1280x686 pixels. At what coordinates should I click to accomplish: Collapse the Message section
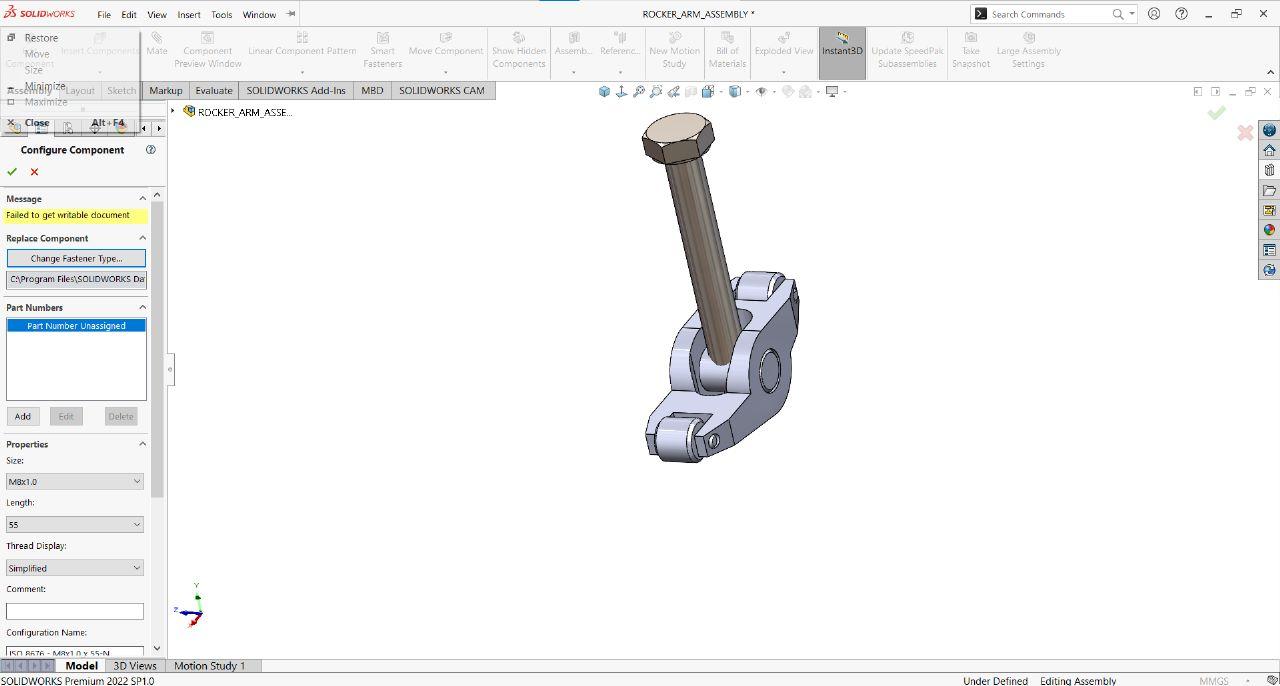[x=142, y=198]
